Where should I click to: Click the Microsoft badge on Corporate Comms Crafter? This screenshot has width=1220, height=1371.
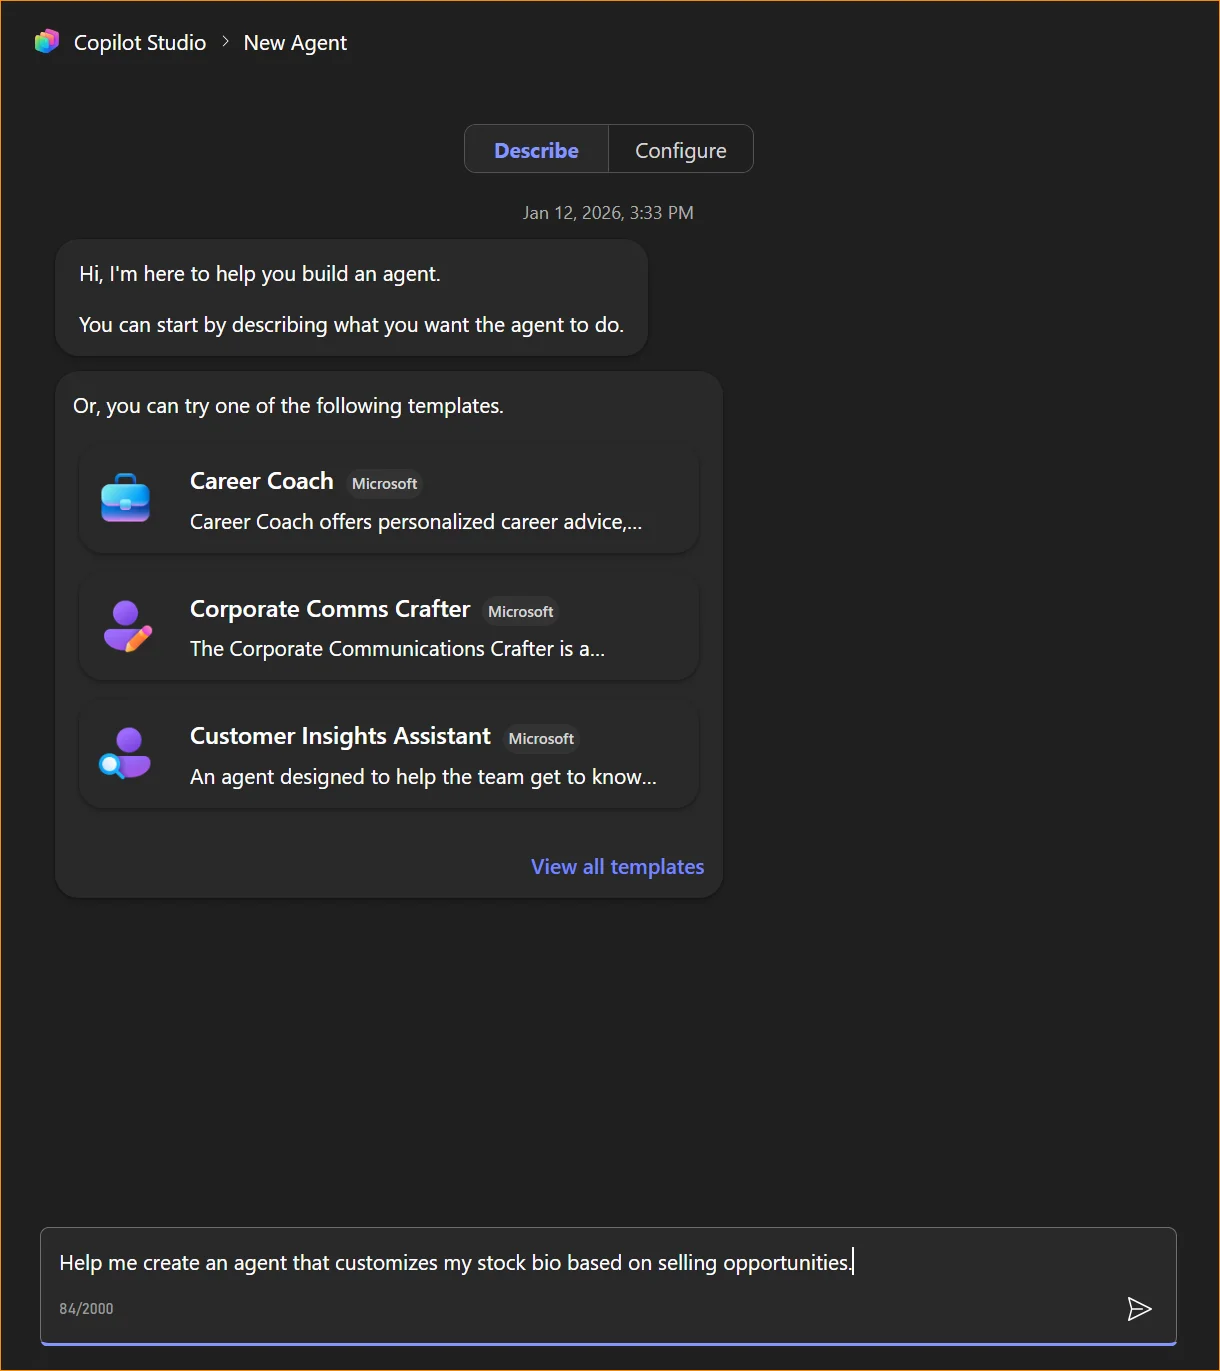click(x=520, y=611)
